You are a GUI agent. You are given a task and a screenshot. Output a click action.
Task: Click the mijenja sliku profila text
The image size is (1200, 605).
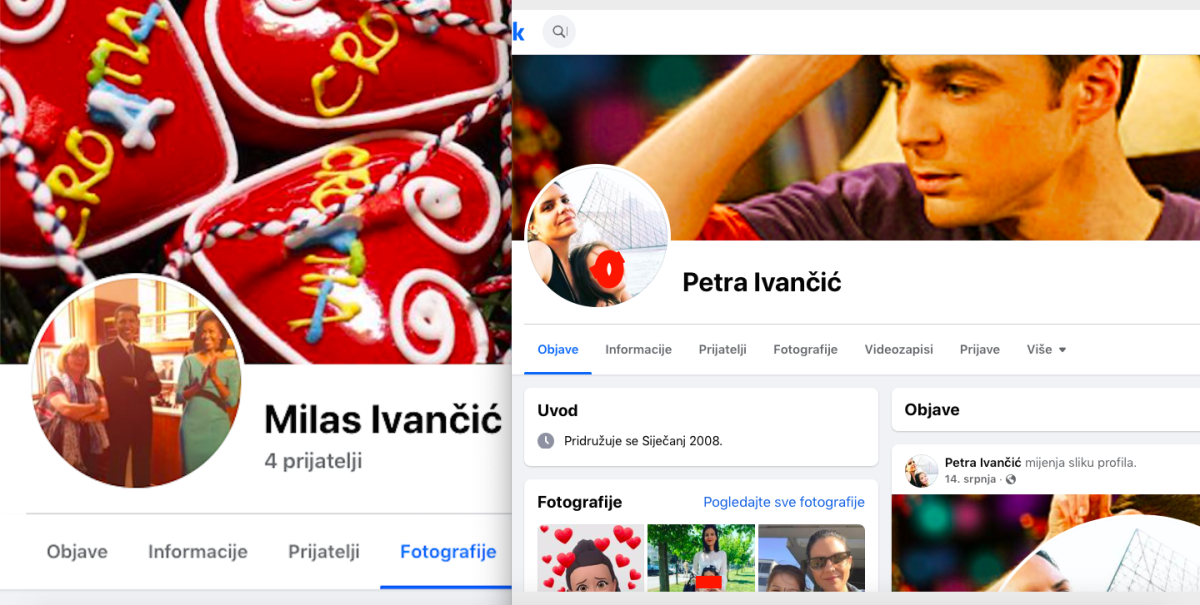[1081, 463]
